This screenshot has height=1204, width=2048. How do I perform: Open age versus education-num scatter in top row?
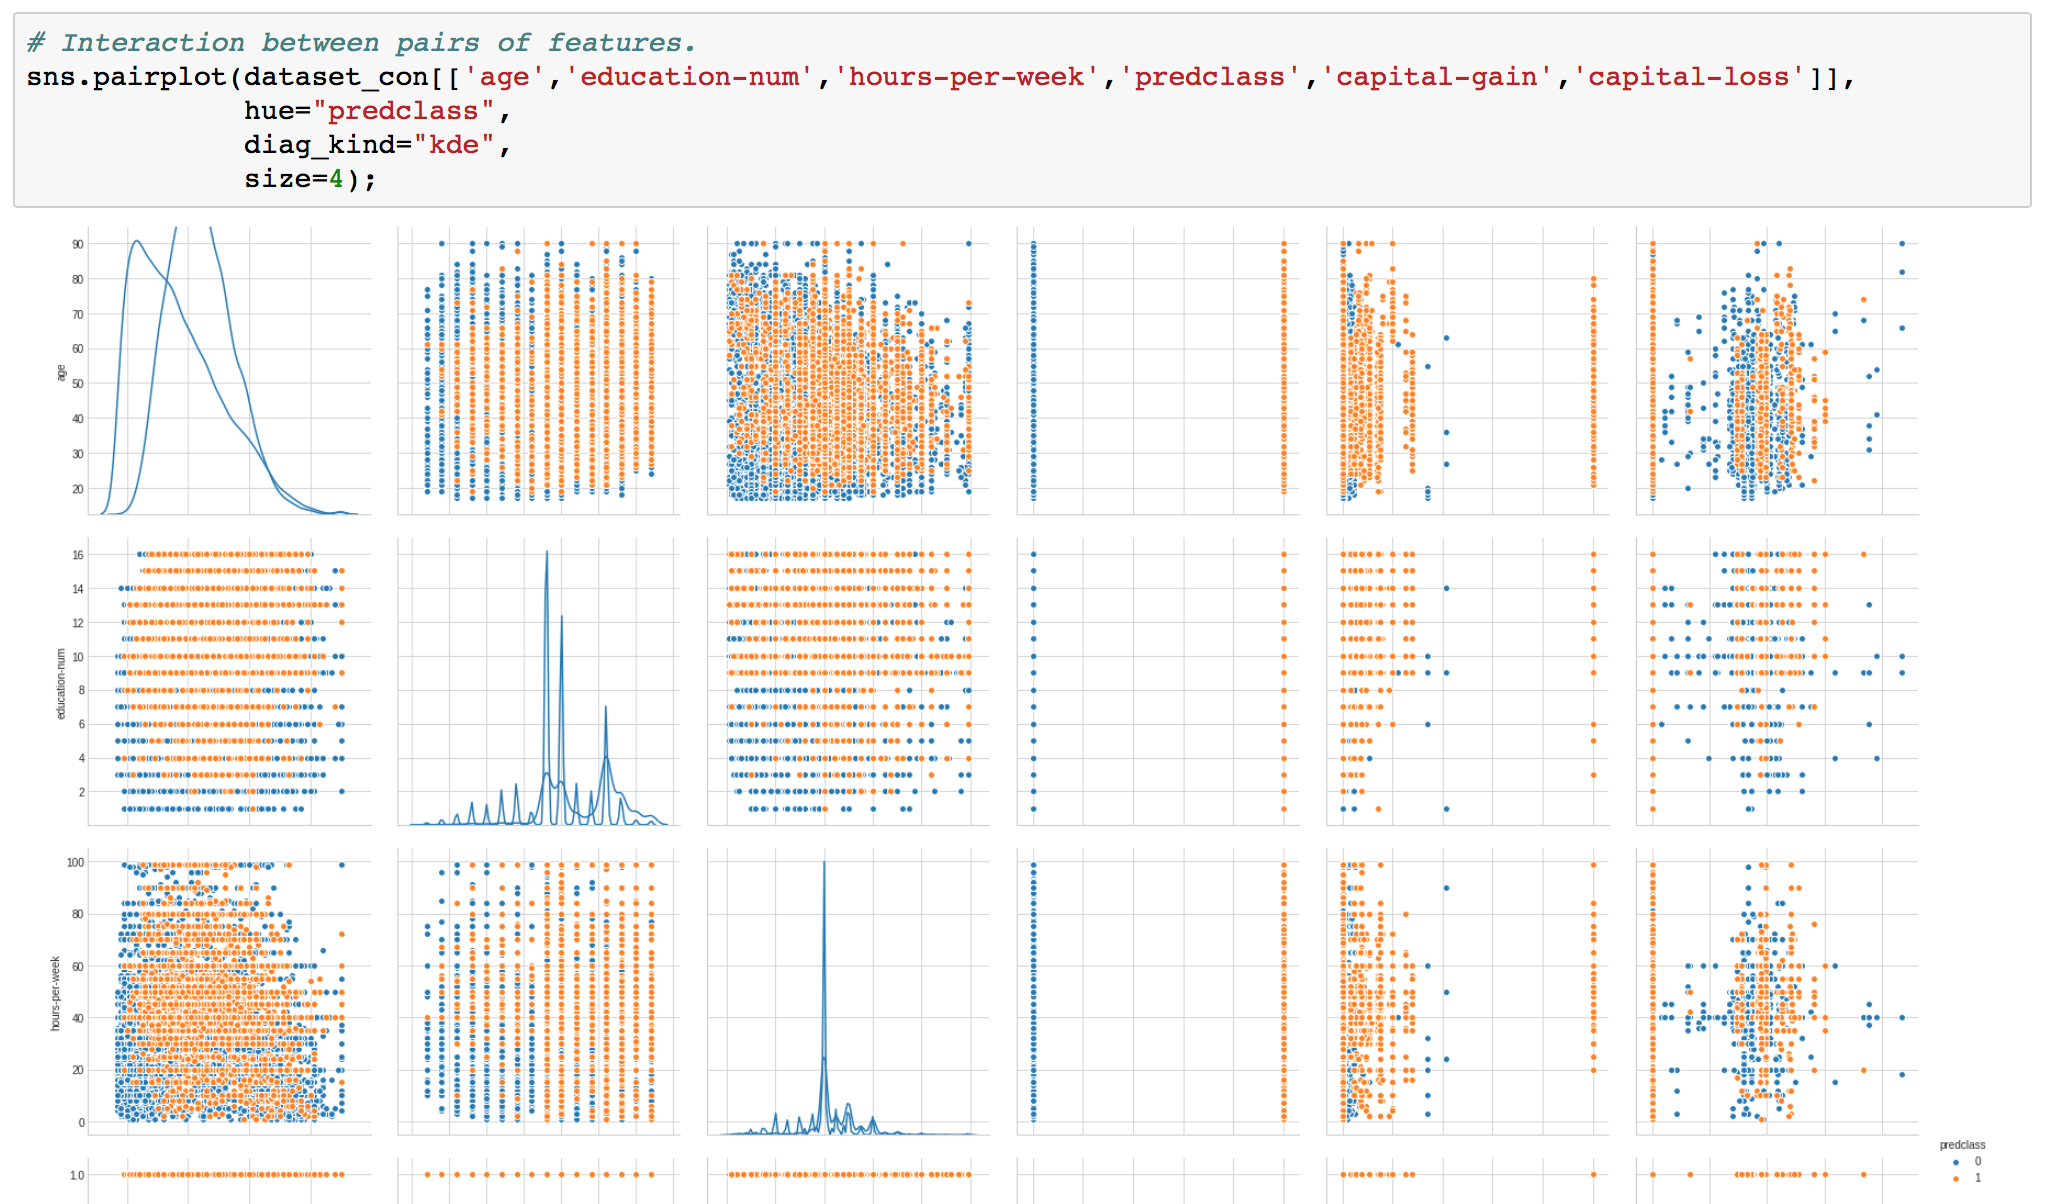coord(538,371)
